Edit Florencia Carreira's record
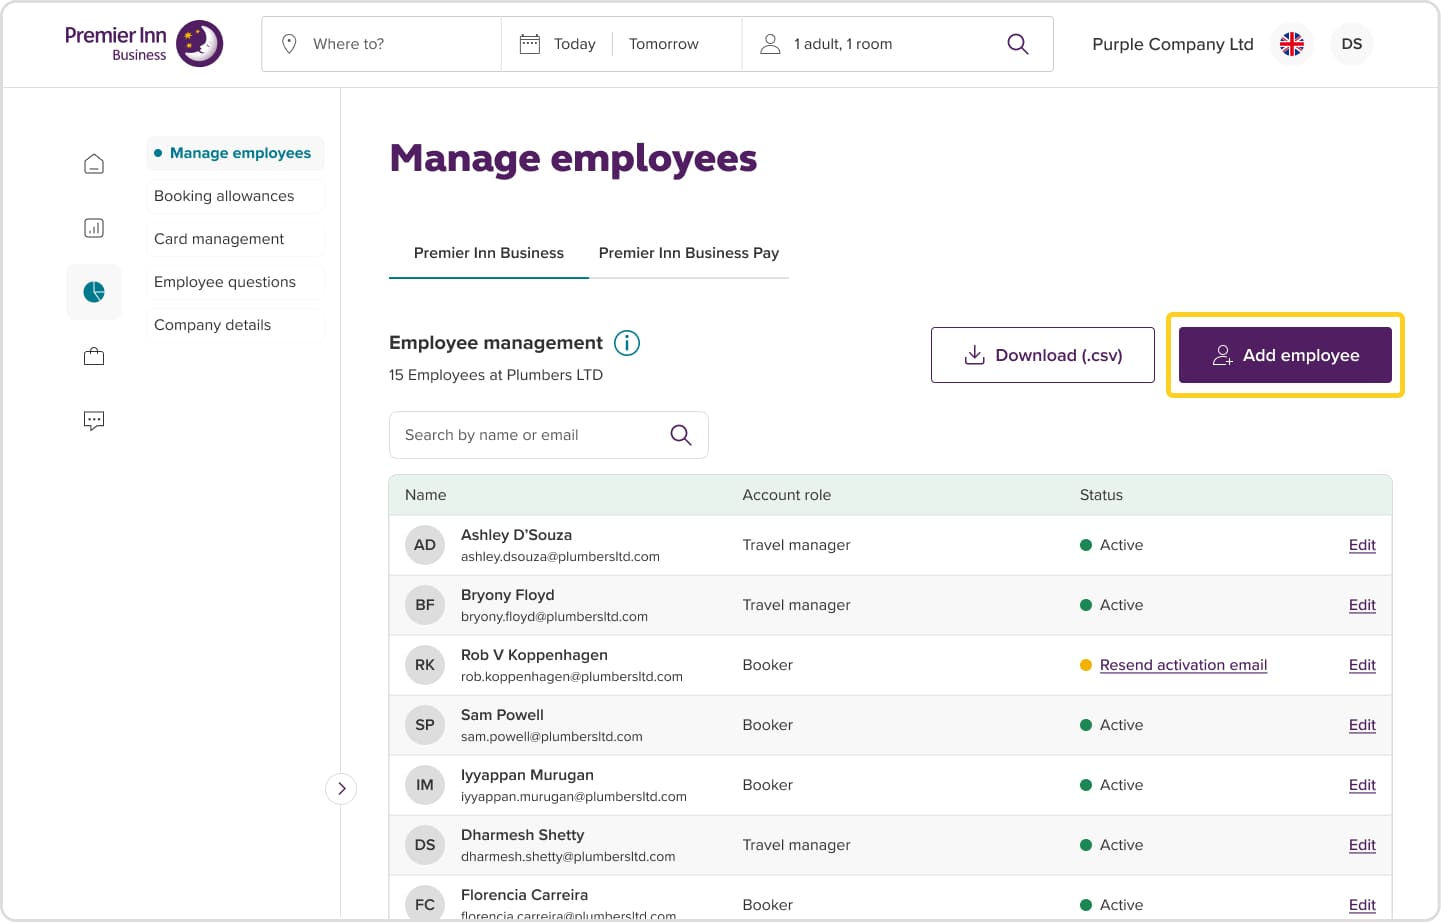The height and width of the screenshot is (922, 1441). tap(1362, 905)
